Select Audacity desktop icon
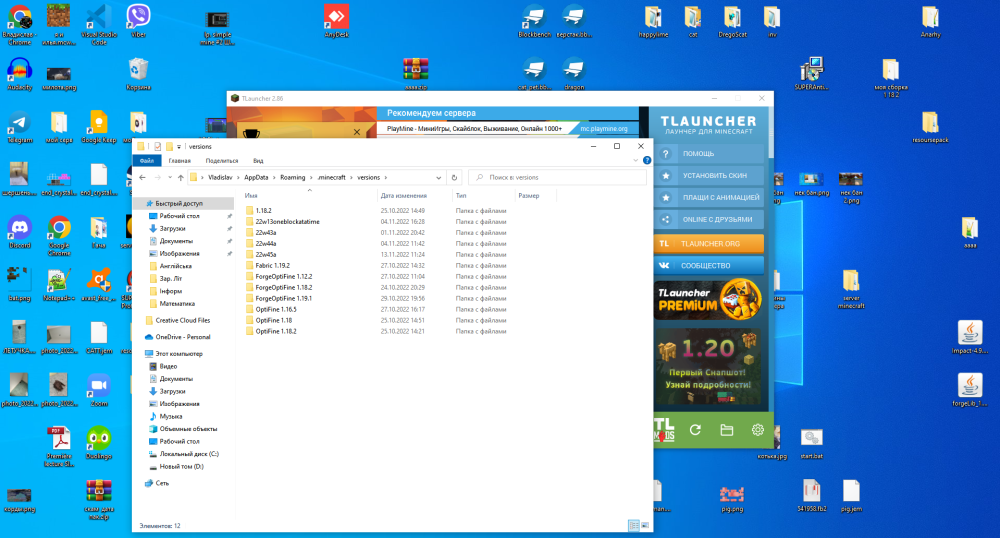Viewport: 1000px width, 538px height. coord(20,74)
